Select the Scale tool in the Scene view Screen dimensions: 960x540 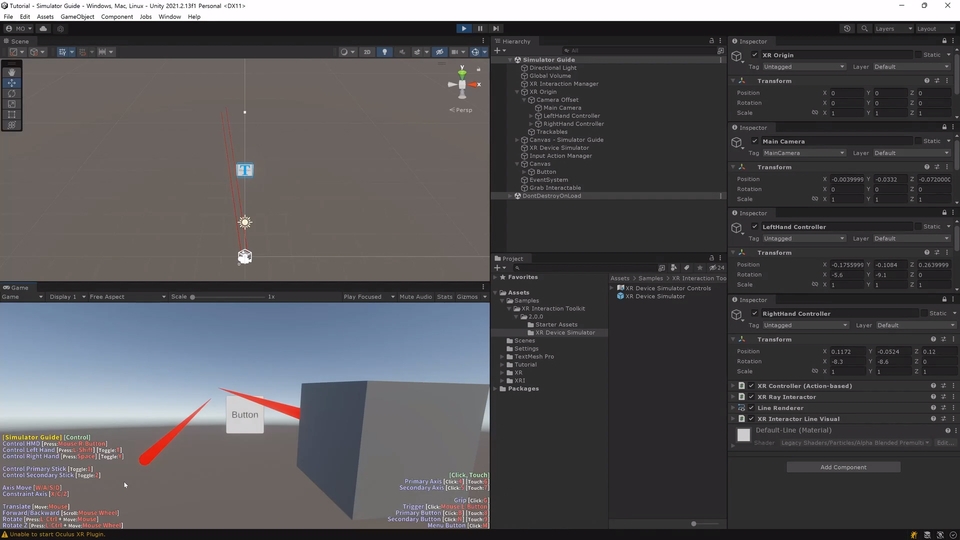(12, 104)
